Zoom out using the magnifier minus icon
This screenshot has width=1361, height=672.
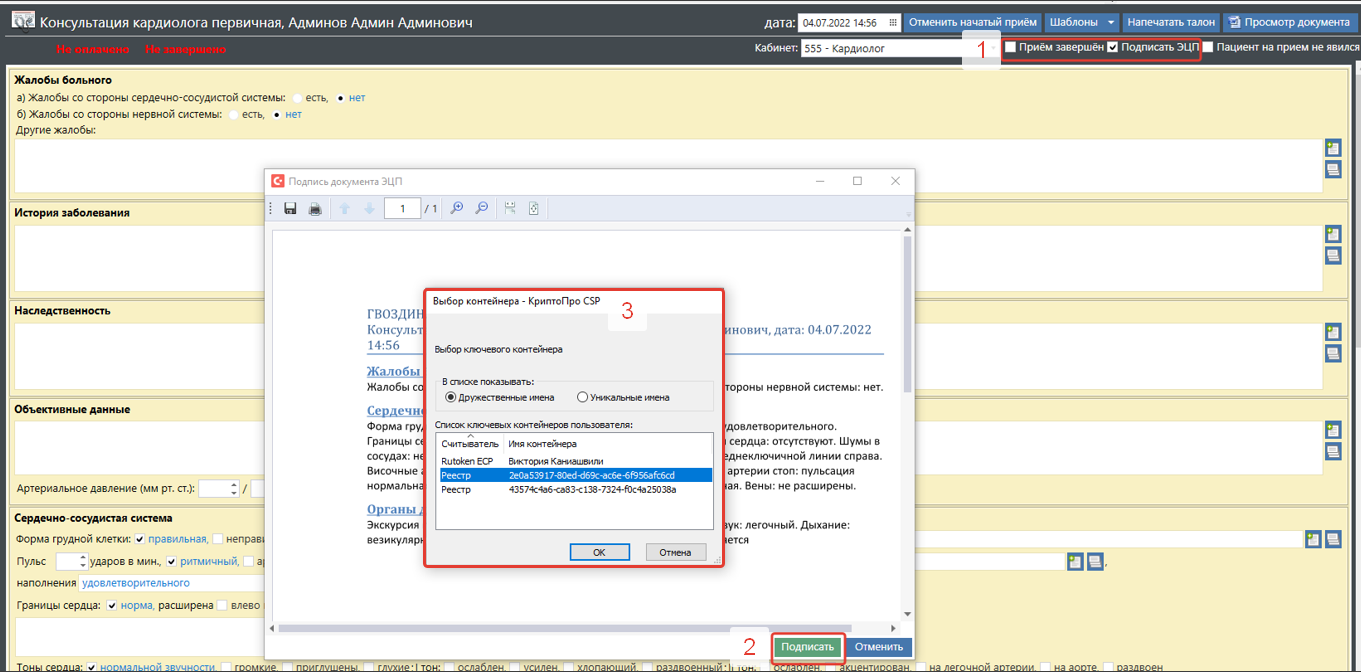coord(482,209)
